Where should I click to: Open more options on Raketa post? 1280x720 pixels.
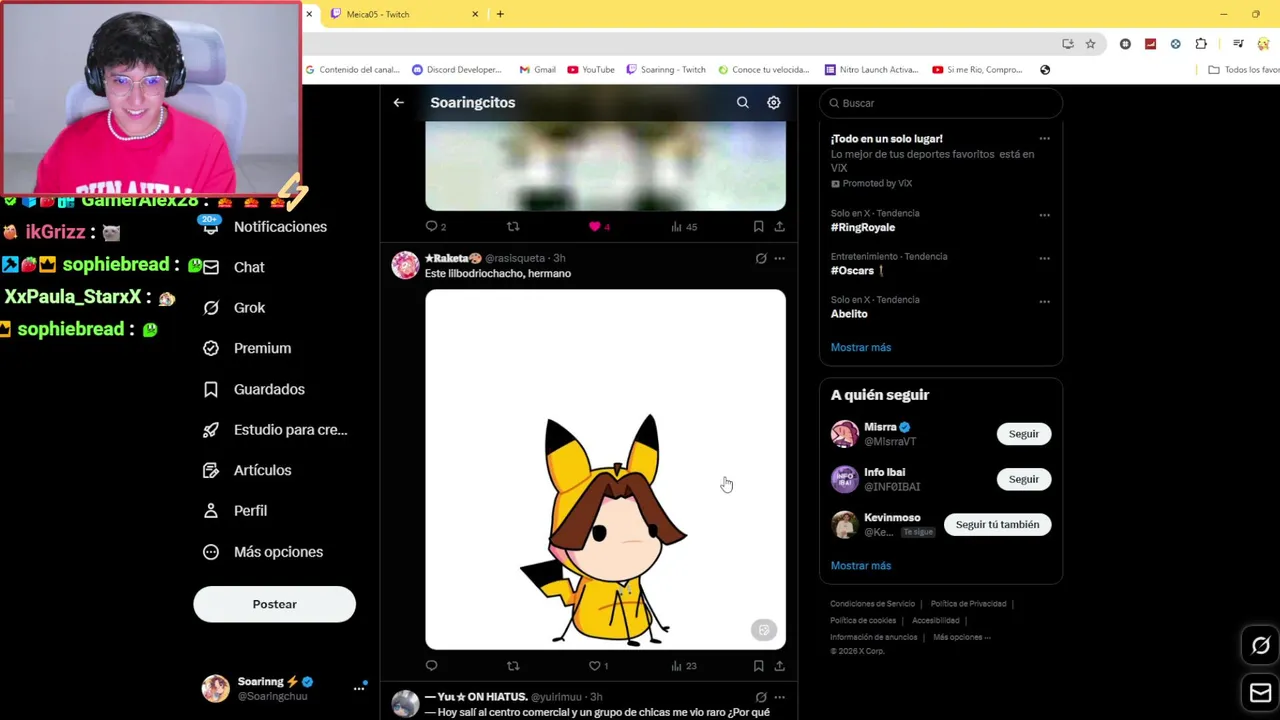(x=779, y=258)
